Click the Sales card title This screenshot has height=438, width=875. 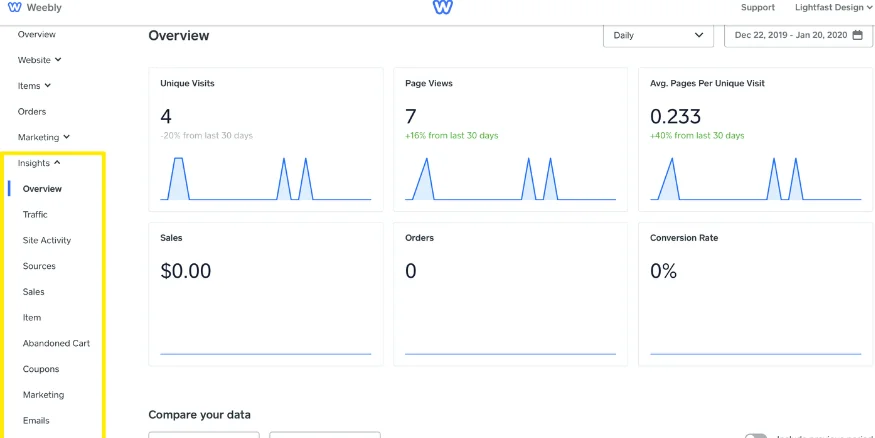click(171, 238)
